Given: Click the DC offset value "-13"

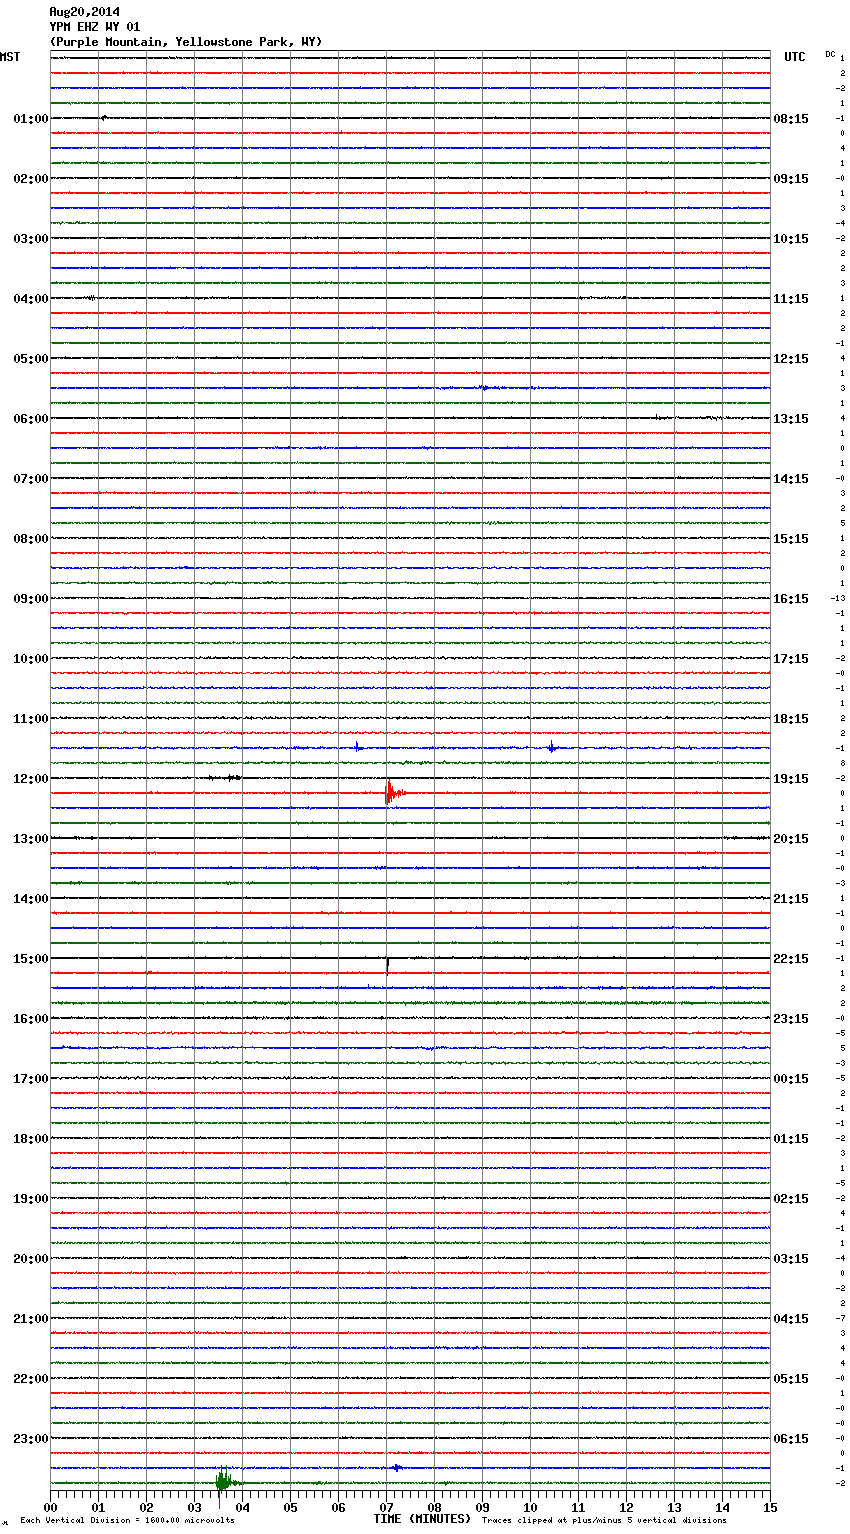Looking at the screenshot, I should click(x=838, y=599).
